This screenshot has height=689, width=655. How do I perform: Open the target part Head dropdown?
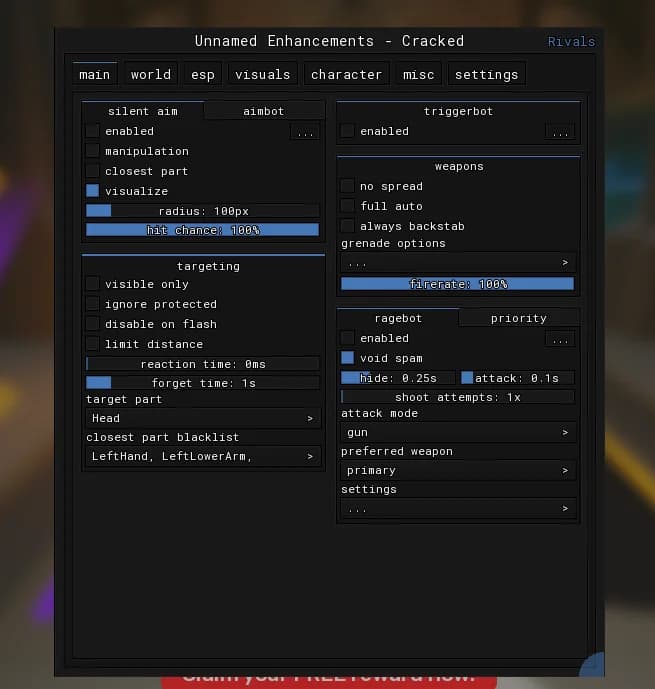[x=203, y=418]
